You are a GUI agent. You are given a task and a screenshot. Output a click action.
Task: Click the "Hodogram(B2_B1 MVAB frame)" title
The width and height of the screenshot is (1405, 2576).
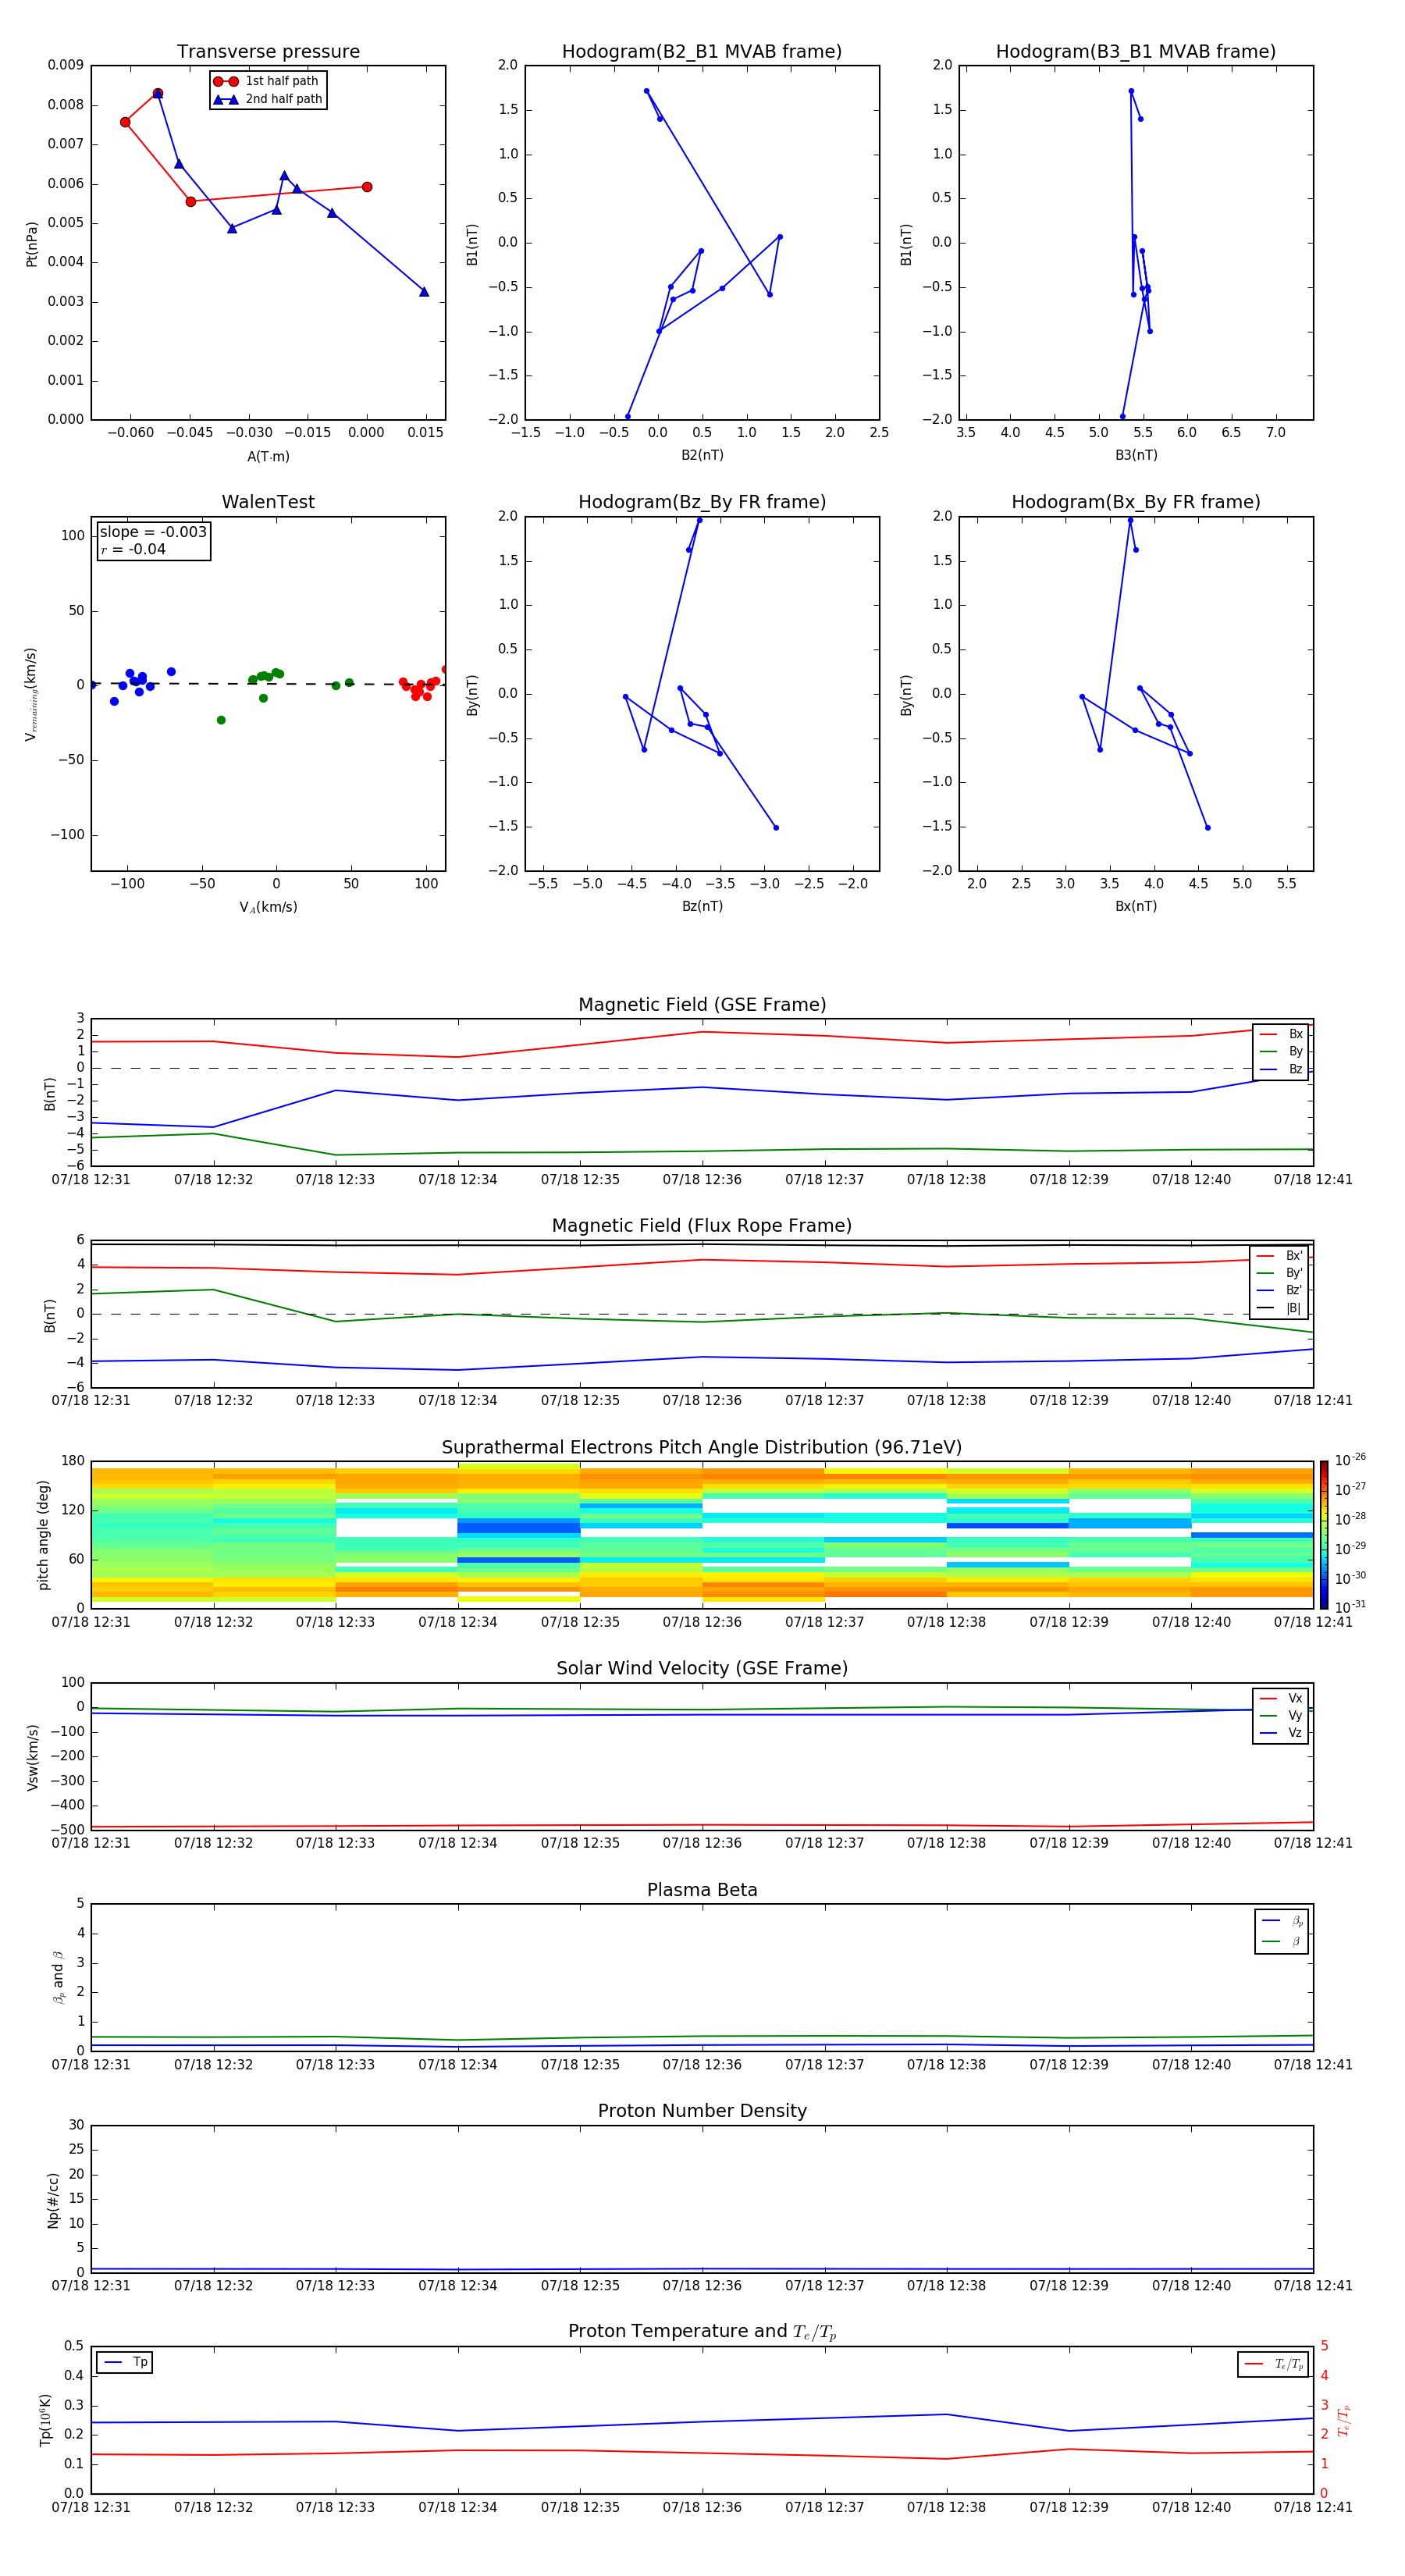tap(702, 52)
